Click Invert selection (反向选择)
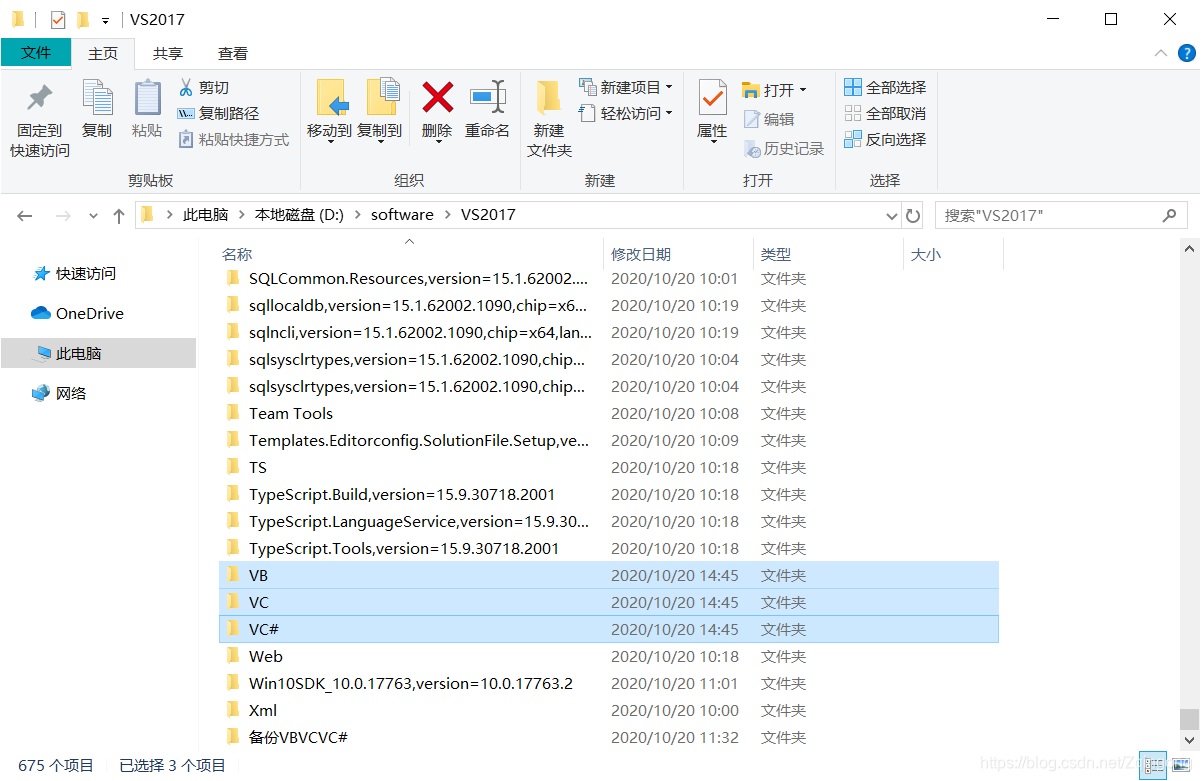The width and height of the screenshot is (1201, 781). (885, 139)
